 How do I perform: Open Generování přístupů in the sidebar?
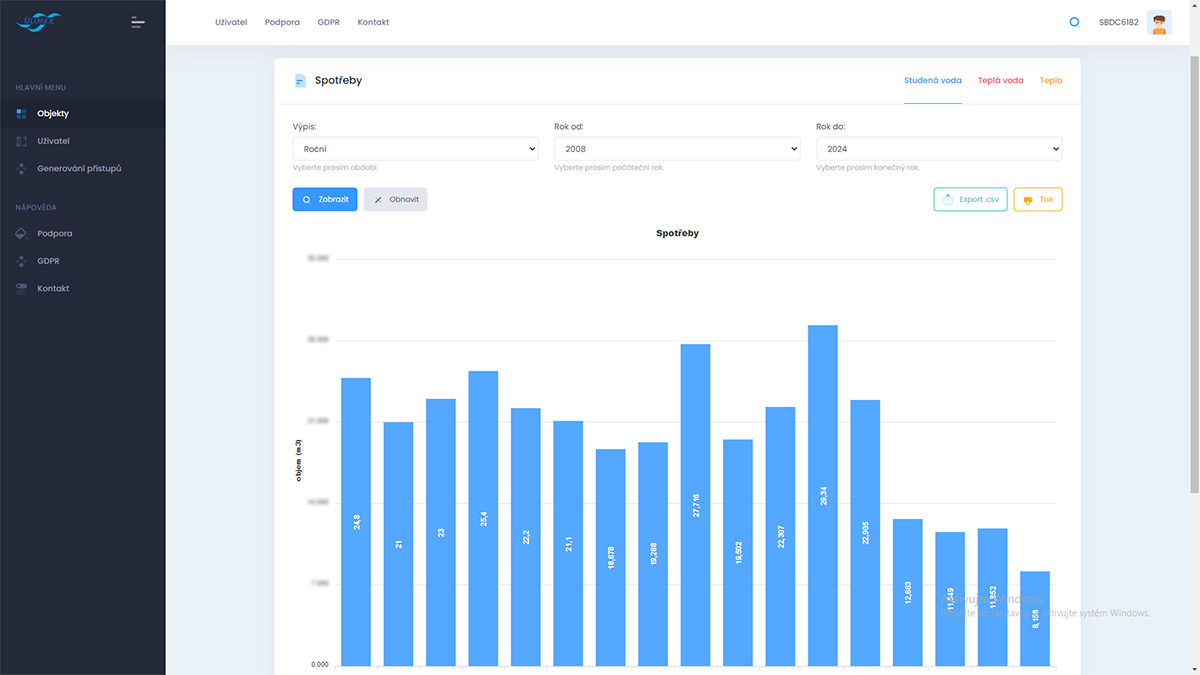(x=82, y=168)
